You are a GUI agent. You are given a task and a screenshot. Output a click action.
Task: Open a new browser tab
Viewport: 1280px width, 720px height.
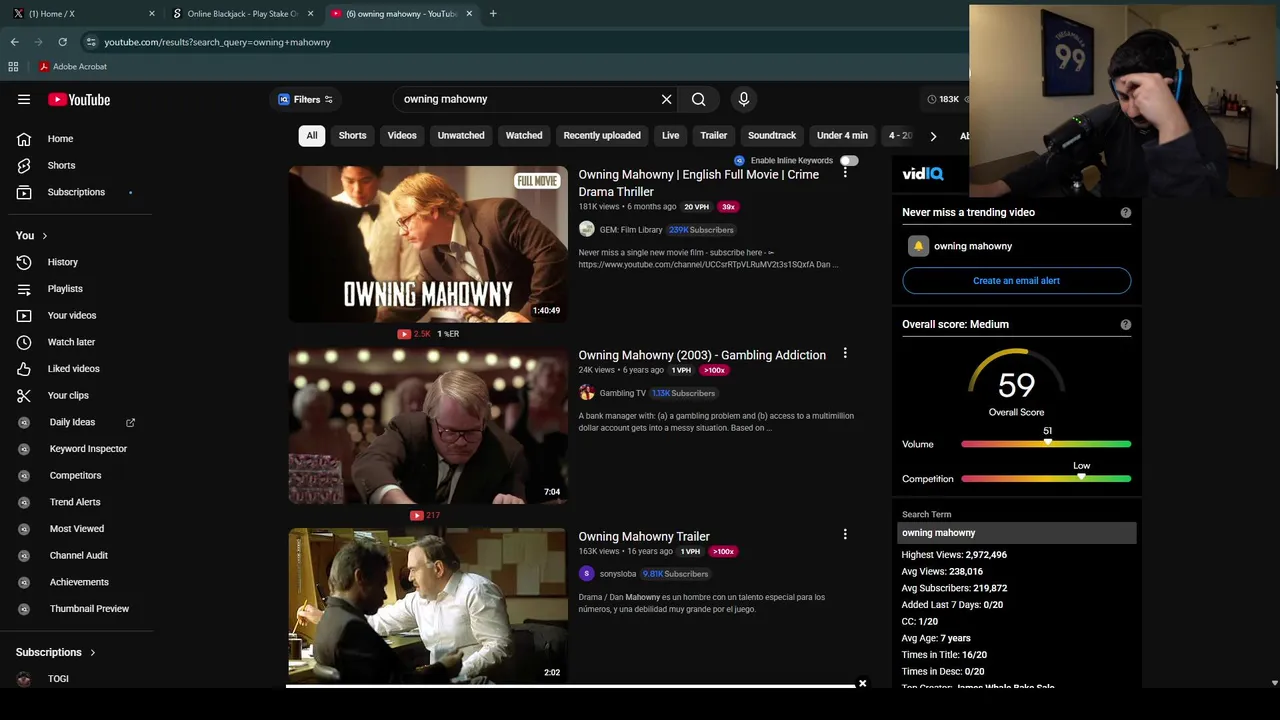pos(493,14)
